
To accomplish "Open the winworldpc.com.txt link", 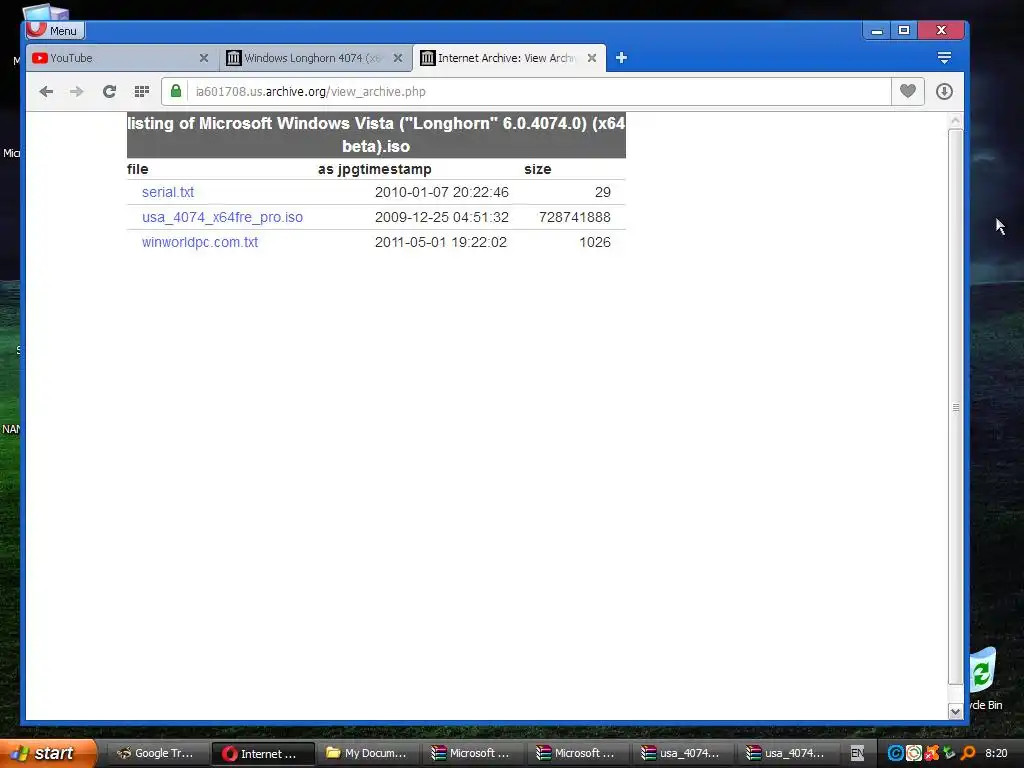I will [x=200, y=242].
